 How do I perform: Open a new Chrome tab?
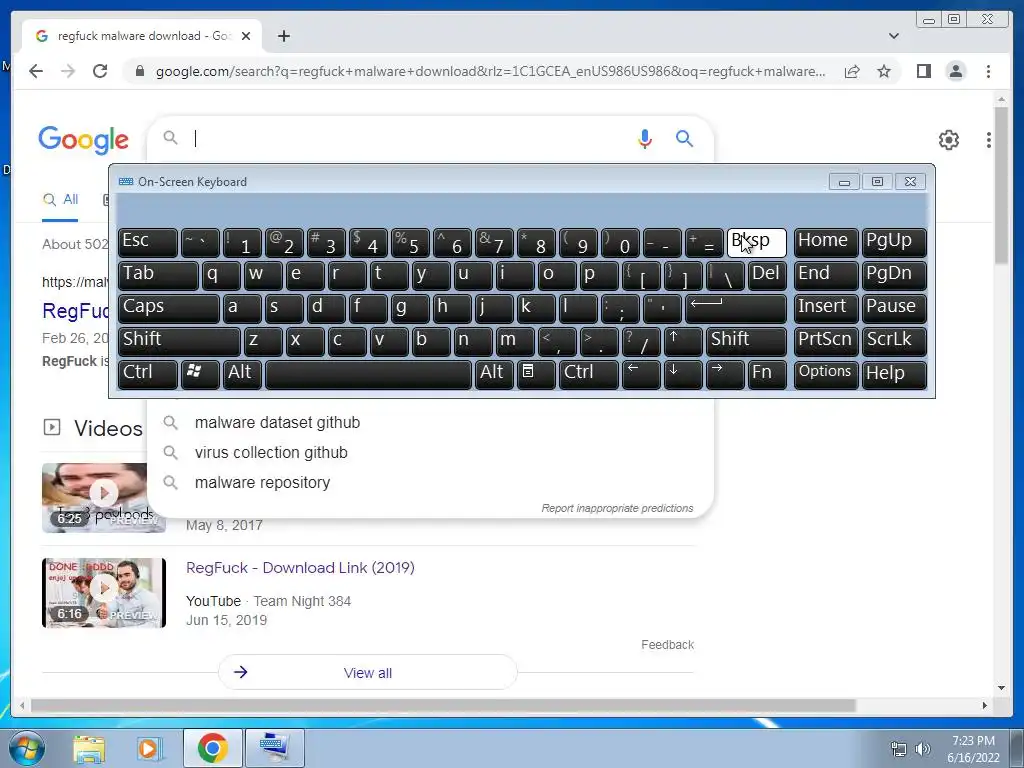tap(283, 36)
